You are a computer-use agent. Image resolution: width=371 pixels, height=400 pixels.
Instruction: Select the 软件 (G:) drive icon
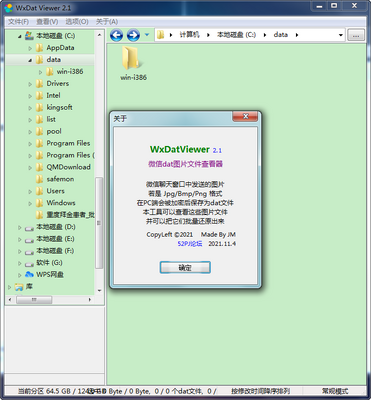click(29, 264)
